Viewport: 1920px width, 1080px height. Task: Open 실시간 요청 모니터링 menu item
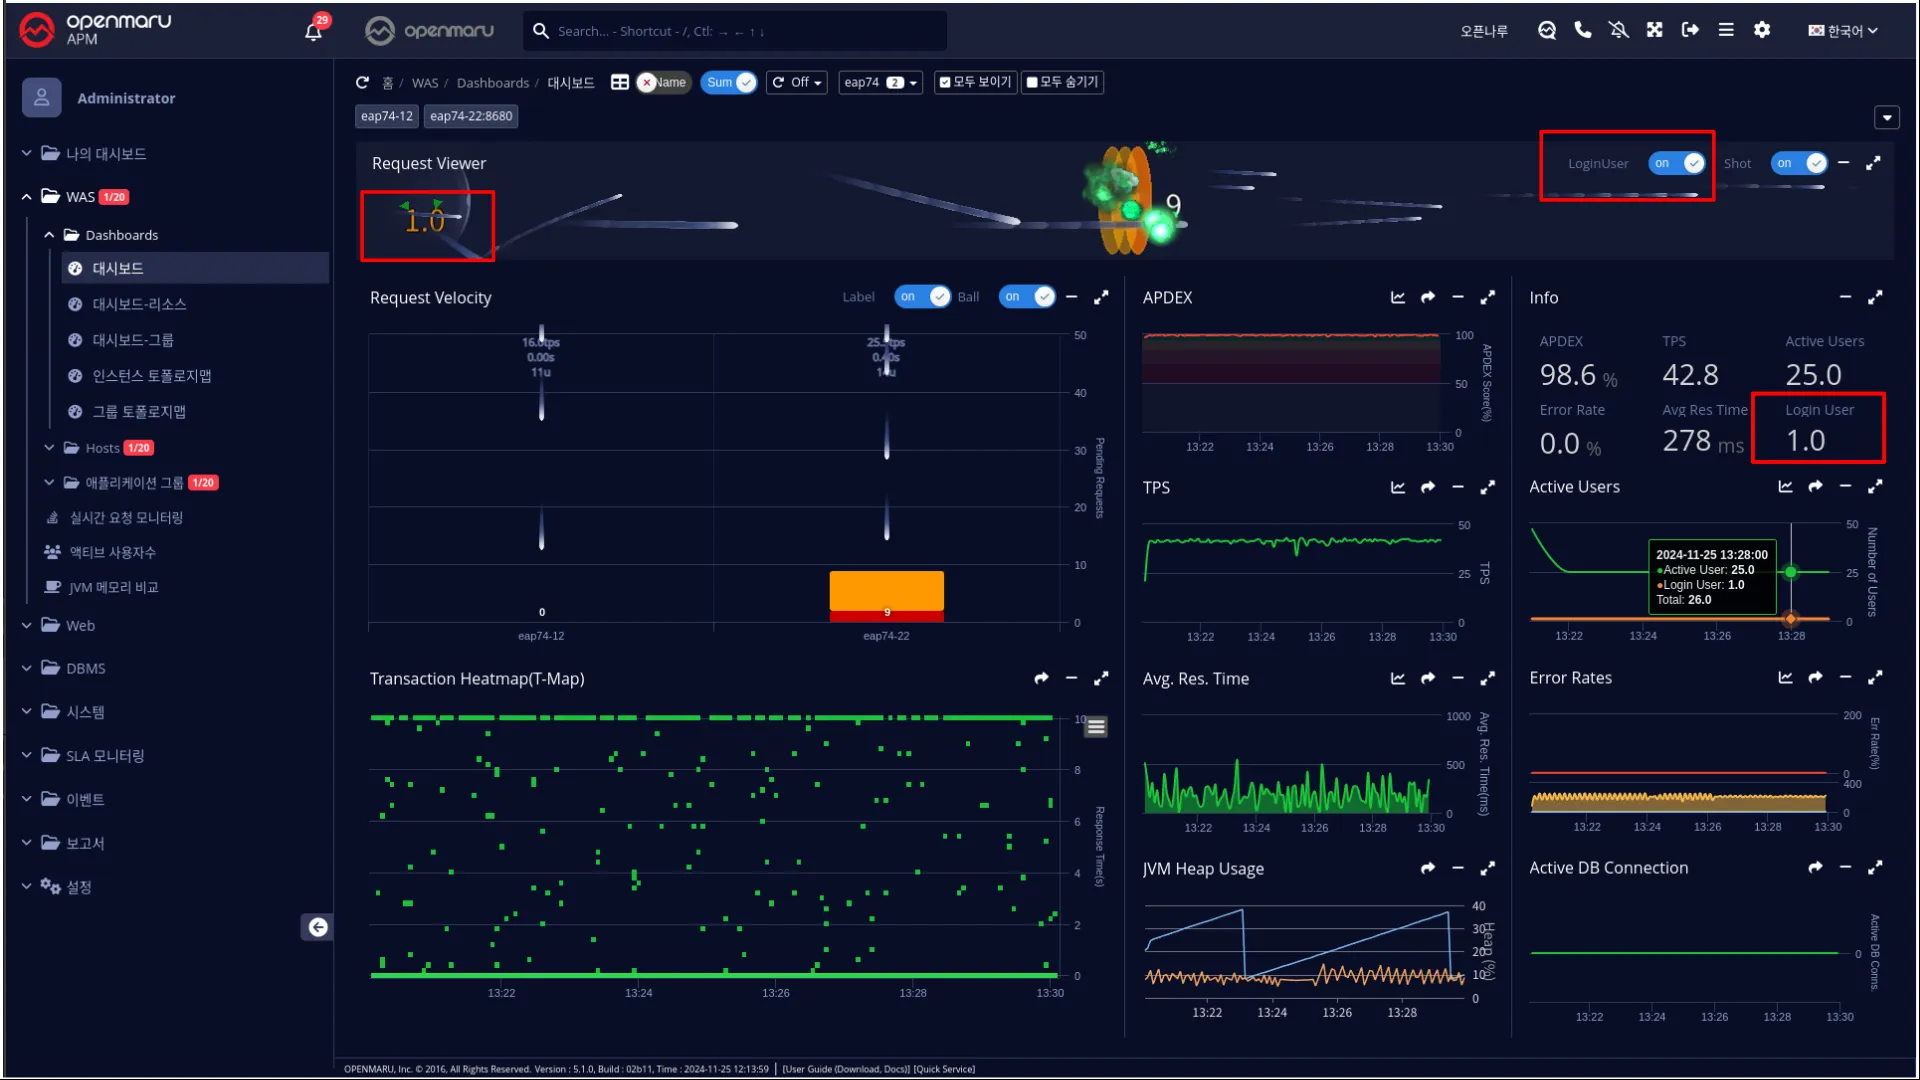point(126,518)
